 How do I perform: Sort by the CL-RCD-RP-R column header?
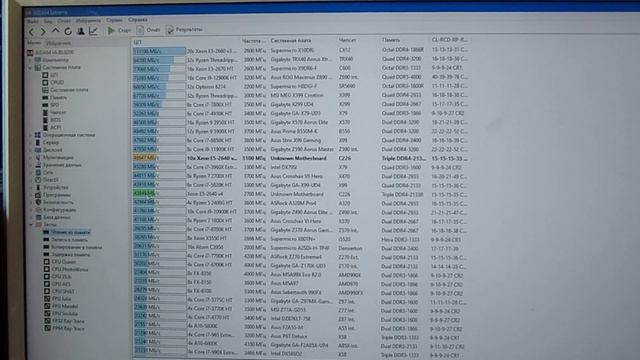(x=449, y=40)
